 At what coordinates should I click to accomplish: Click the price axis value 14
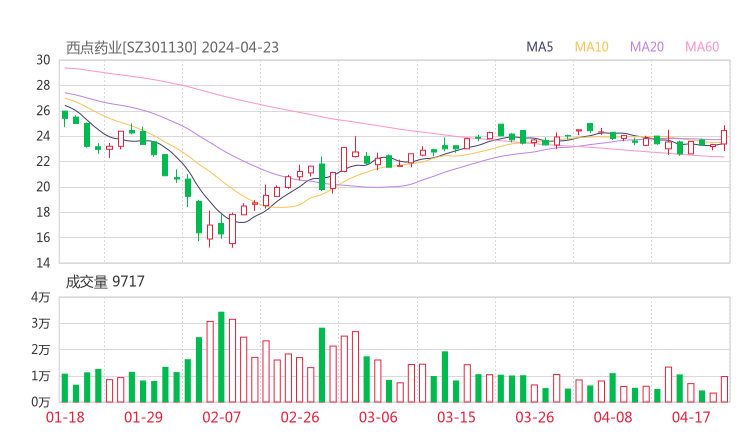[43, 263]
